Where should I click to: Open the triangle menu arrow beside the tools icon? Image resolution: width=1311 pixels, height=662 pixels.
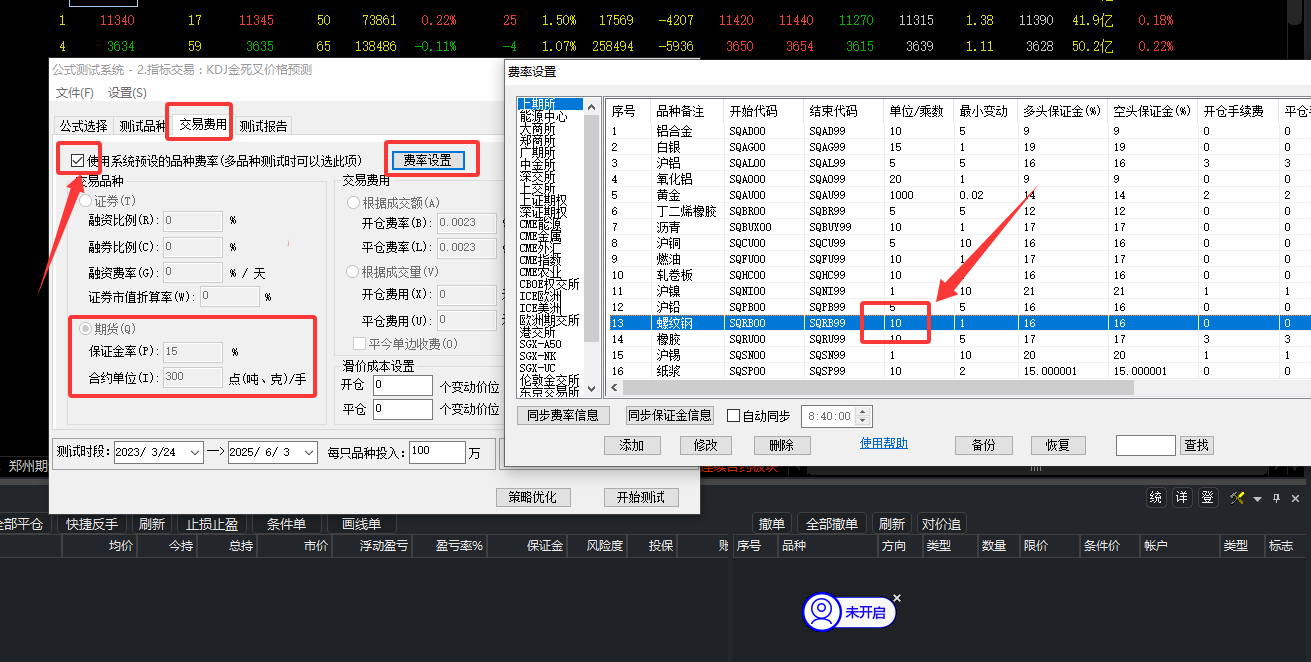tap(1257, 499)
